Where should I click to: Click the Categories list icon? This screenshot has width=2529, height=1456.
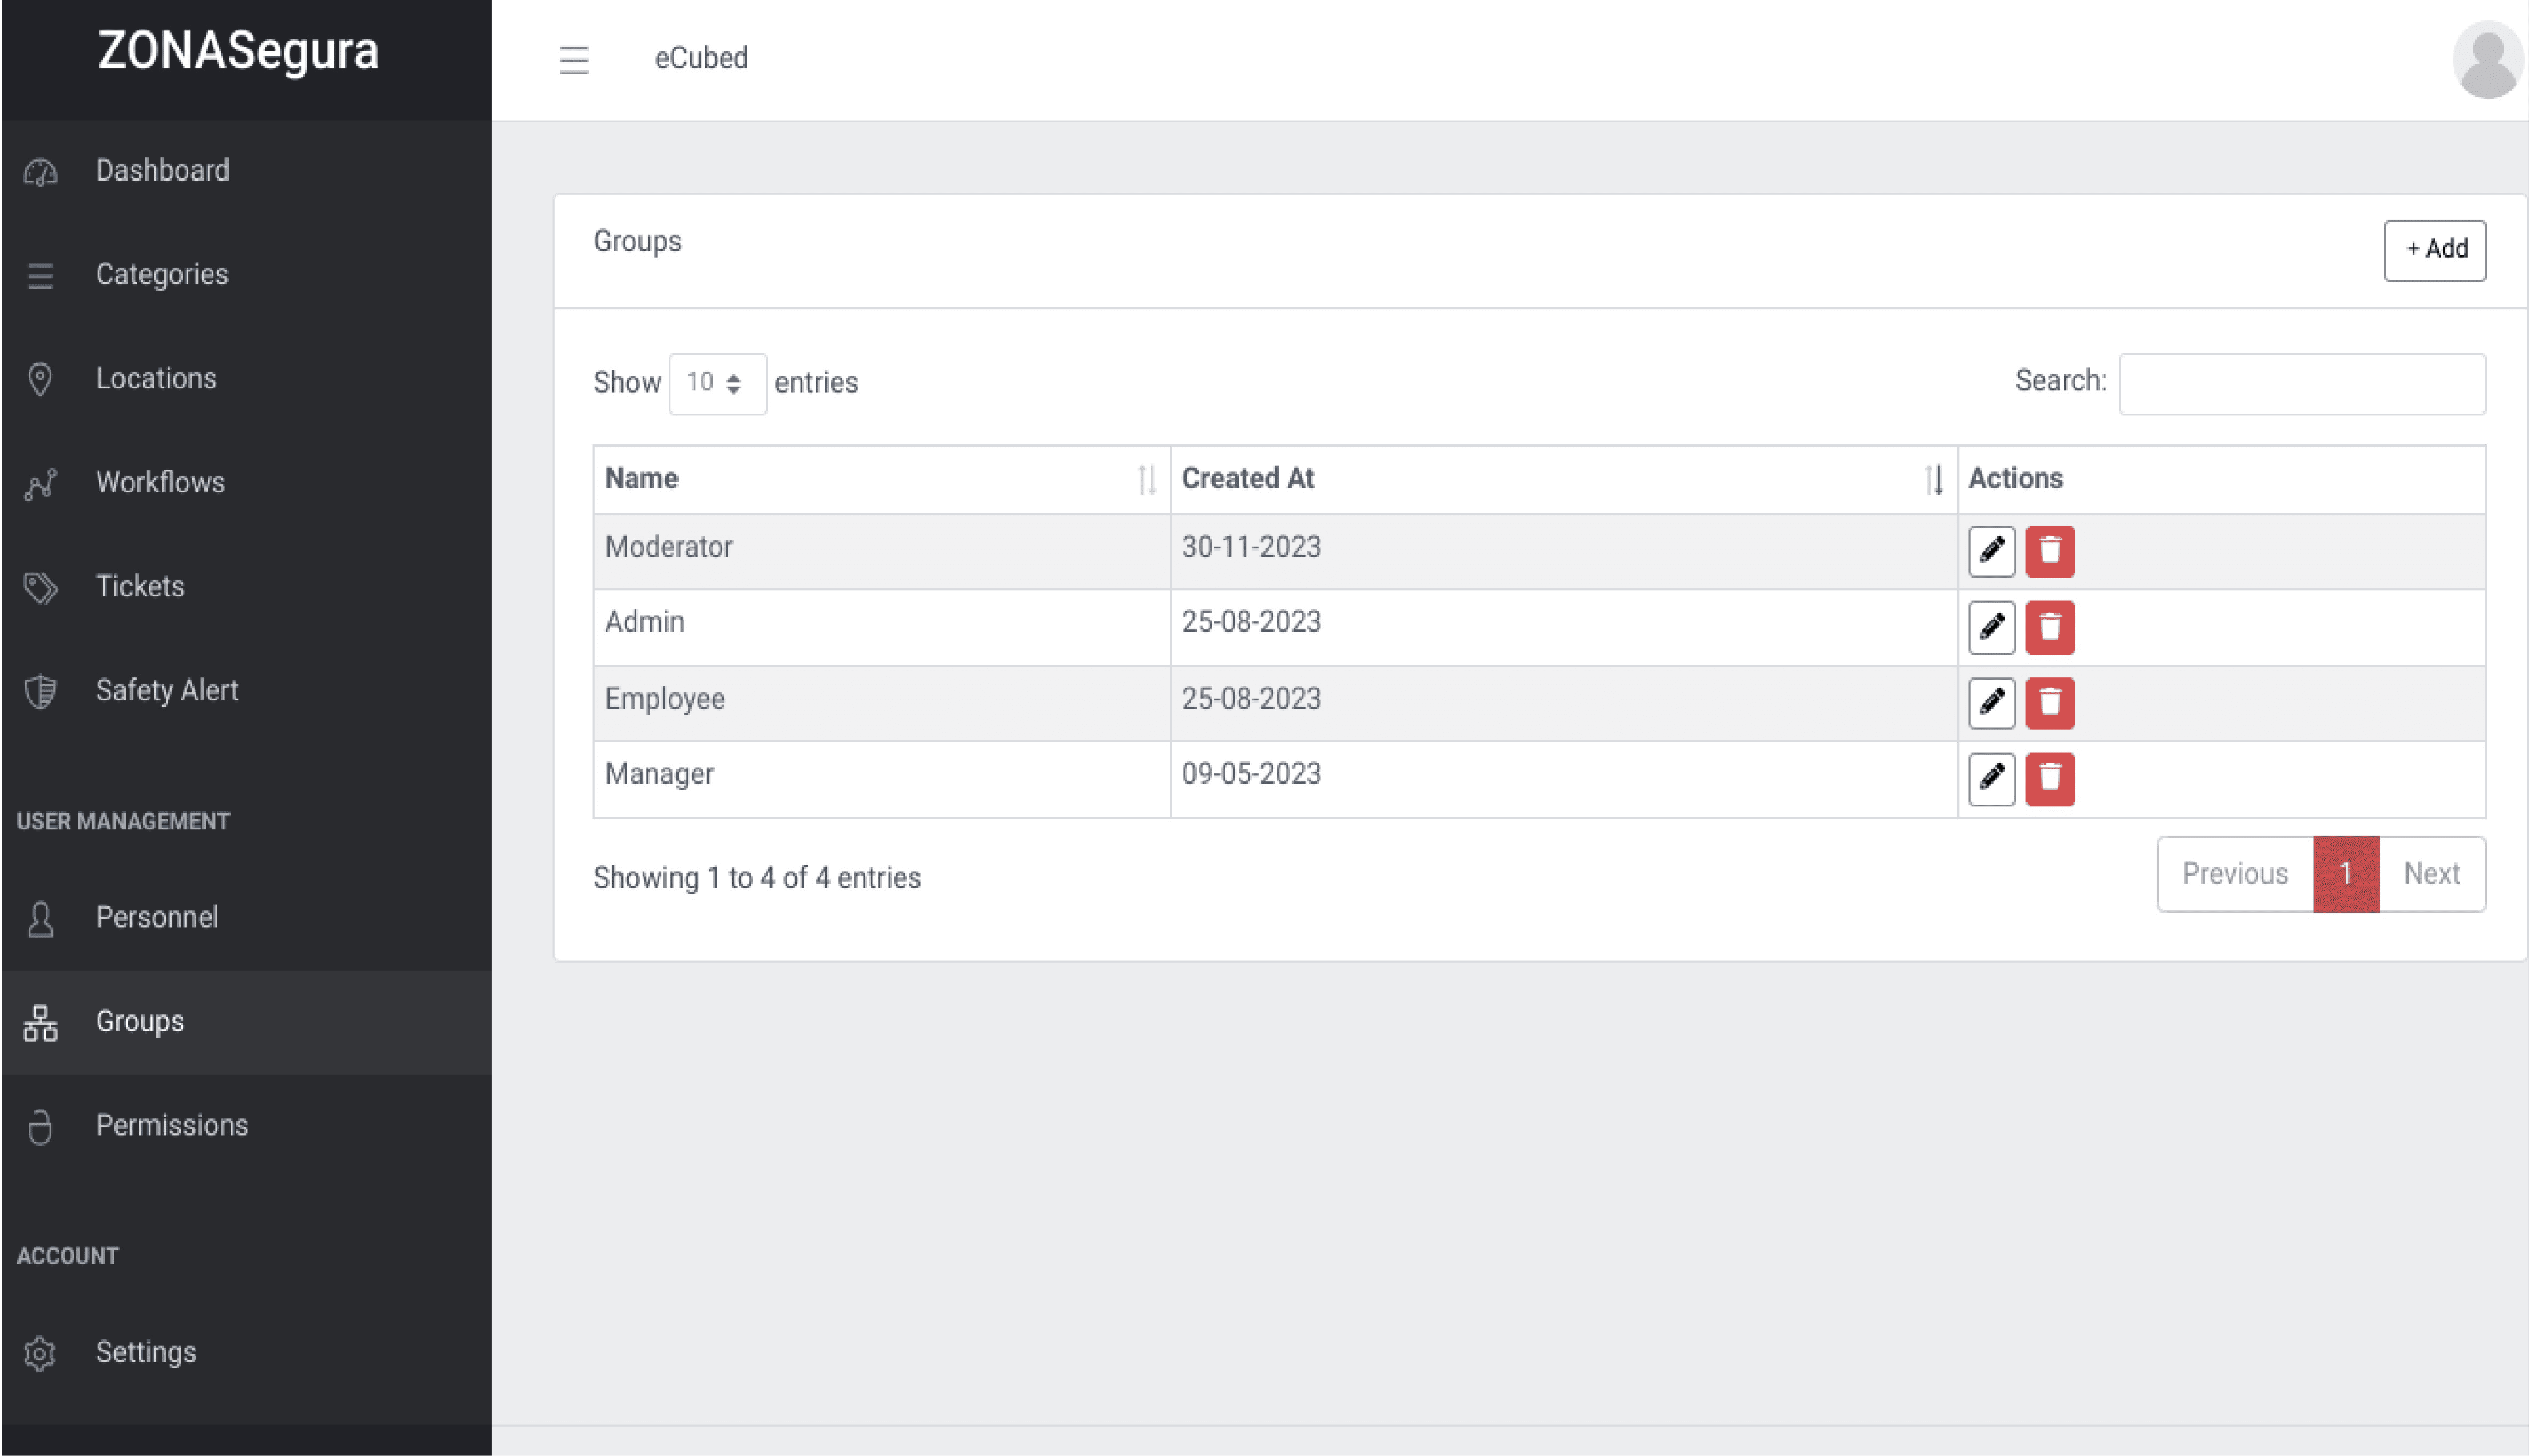[40, 275]
